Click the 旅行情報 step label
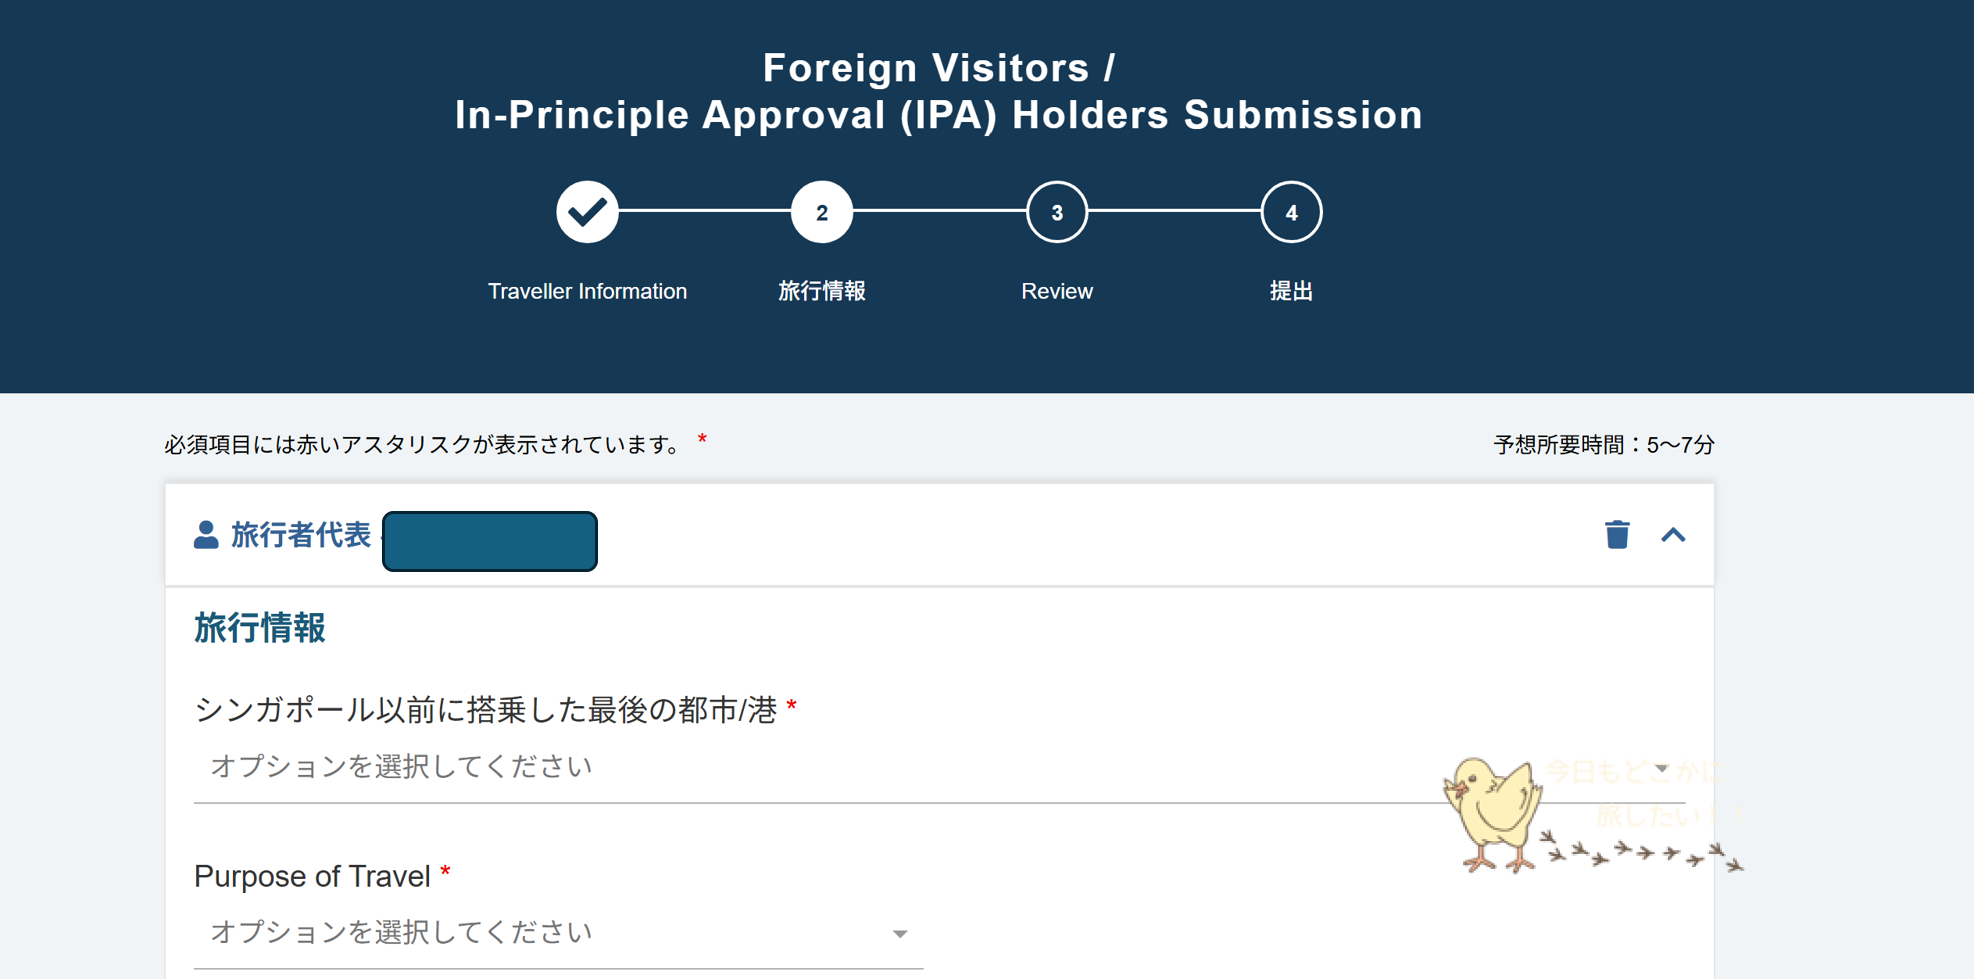Image resolution: width=1974 pixels, height=979 pixels. point(822,291)
